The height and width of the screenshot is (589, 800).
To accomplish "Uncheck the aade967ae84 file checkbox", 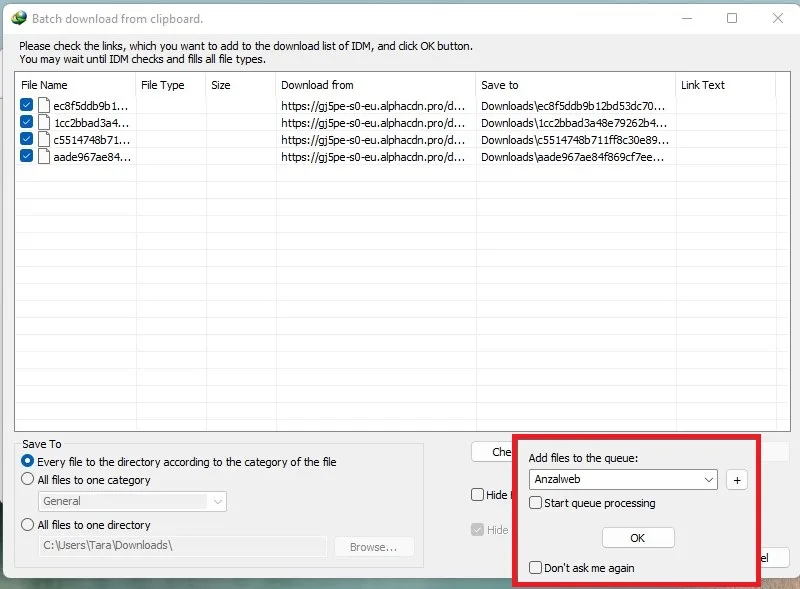I will (27, 156).
